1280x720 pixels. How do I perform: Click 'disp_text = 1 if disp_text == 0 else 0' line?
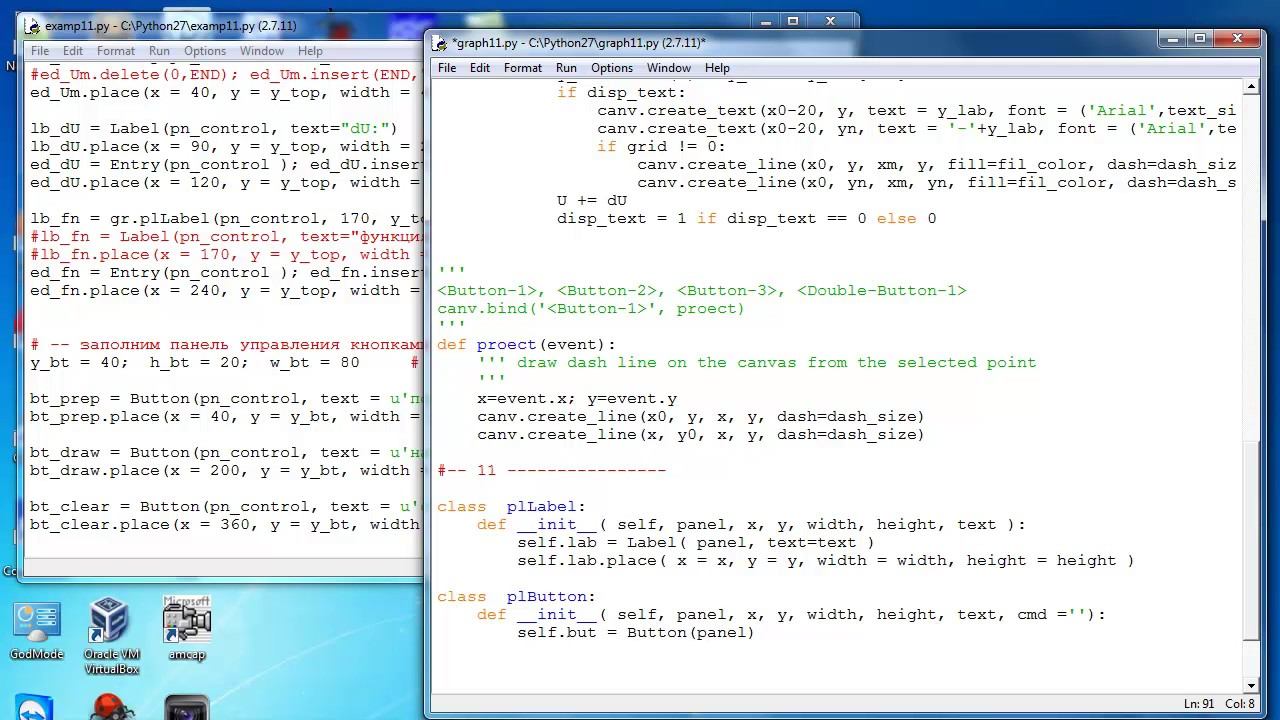[x=747, y=219]
